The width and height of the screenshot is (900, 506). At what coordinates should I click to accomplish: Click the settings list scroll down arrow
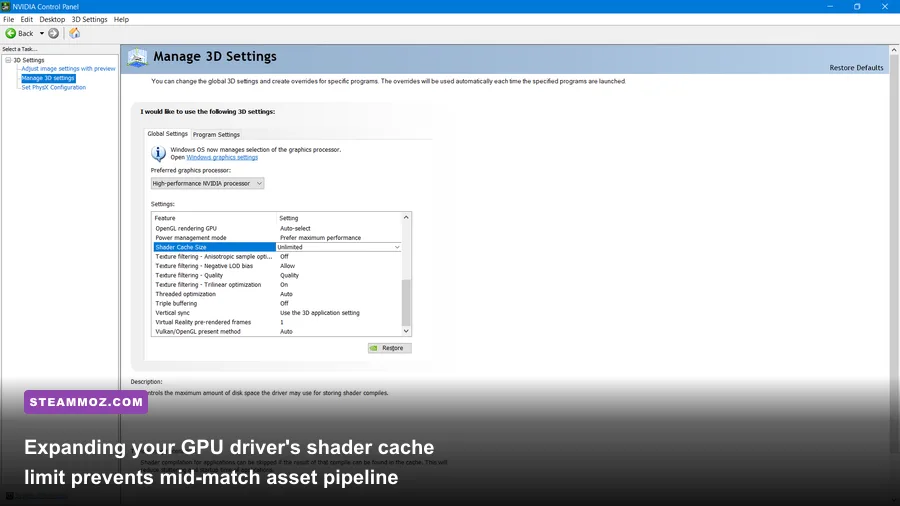tap(406, 331)
